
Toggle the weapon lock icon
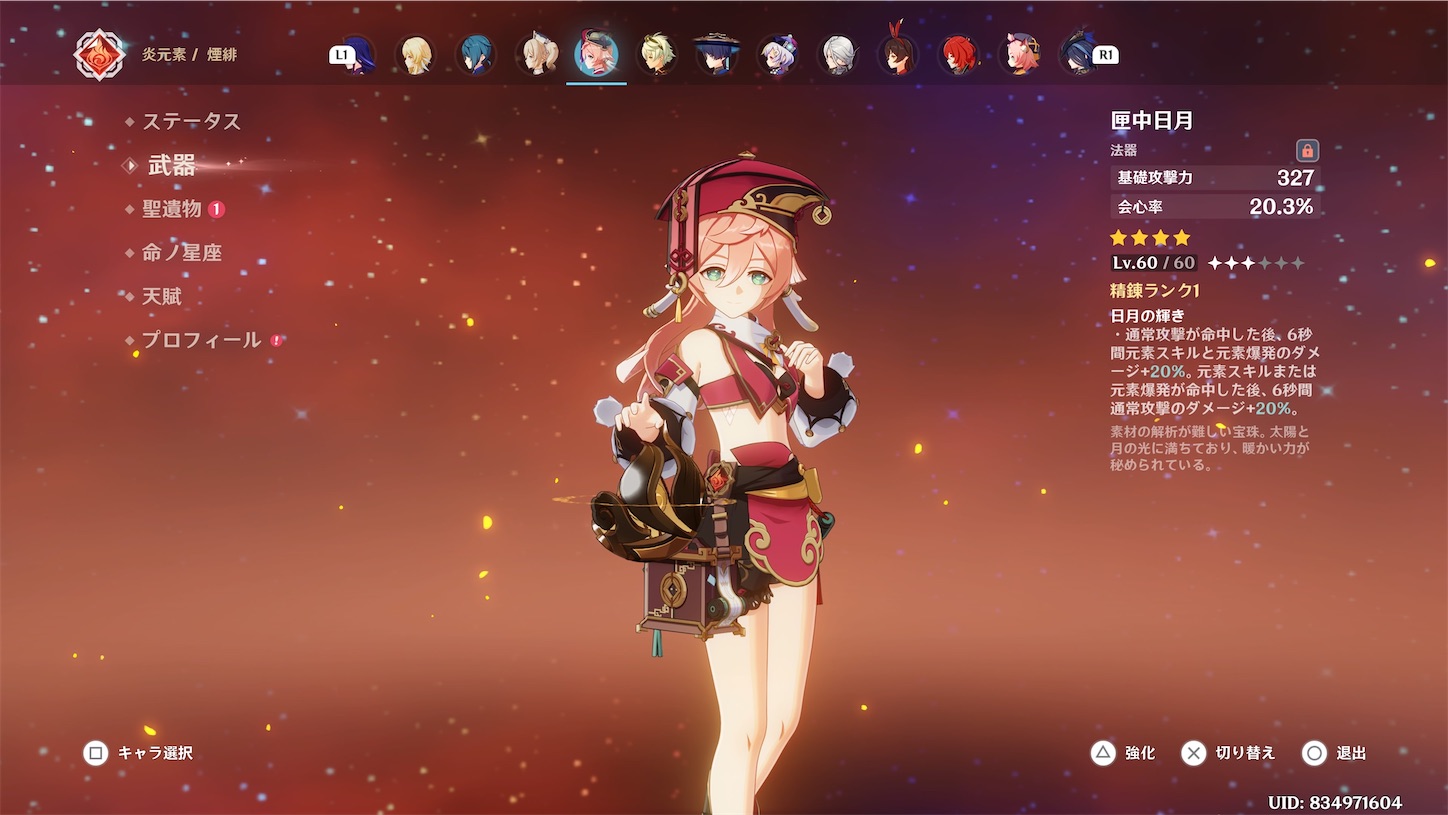pos(1307,151)
